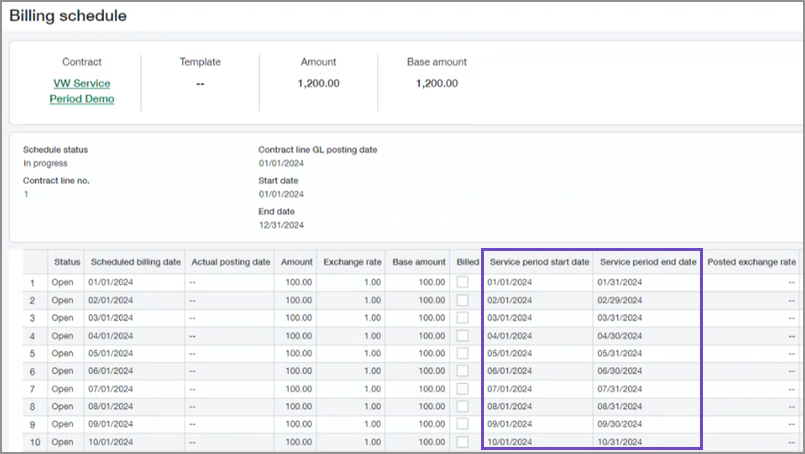Image resolution: width=805 pixels, height=454 pixels.
Task: Mark row 7 as Billed
Action: pos(462,389)
